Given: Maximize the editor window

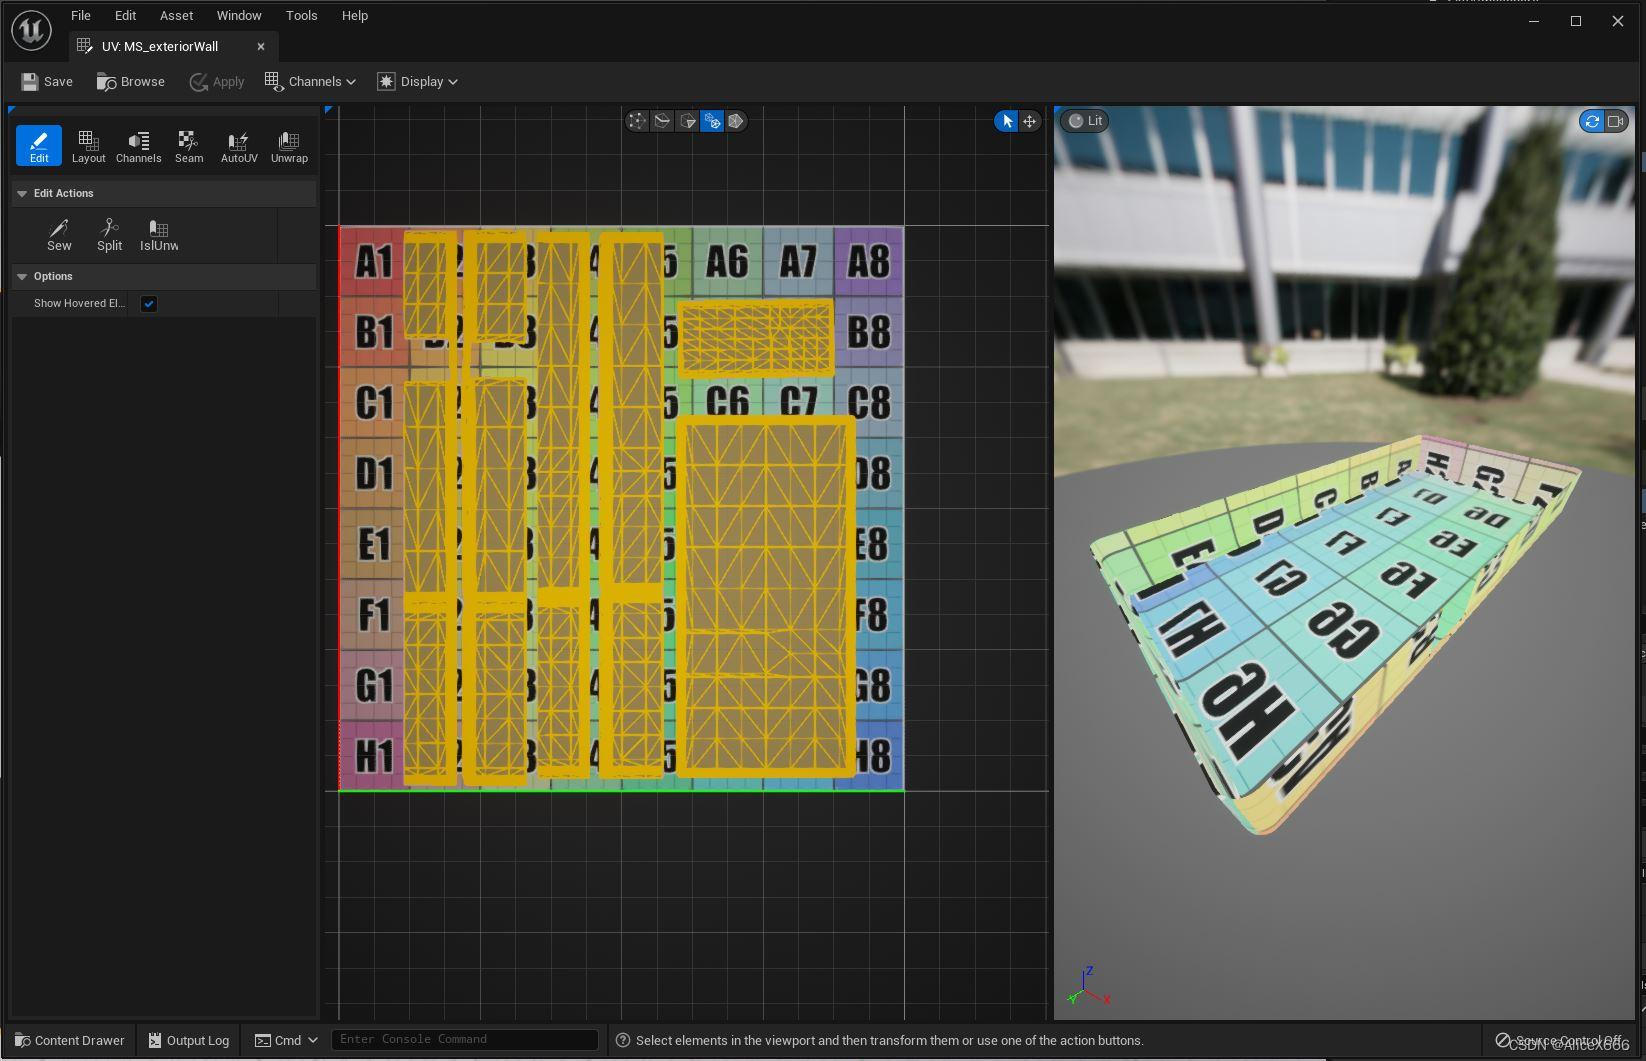Looking at the screenshot, I should [x=1576, y=21].
